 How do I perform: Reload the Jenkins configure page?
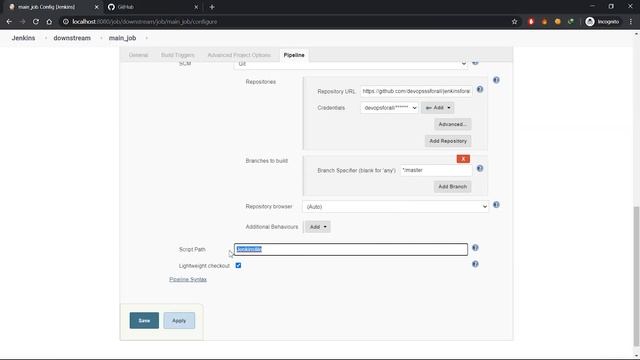(x=36, y=22)
